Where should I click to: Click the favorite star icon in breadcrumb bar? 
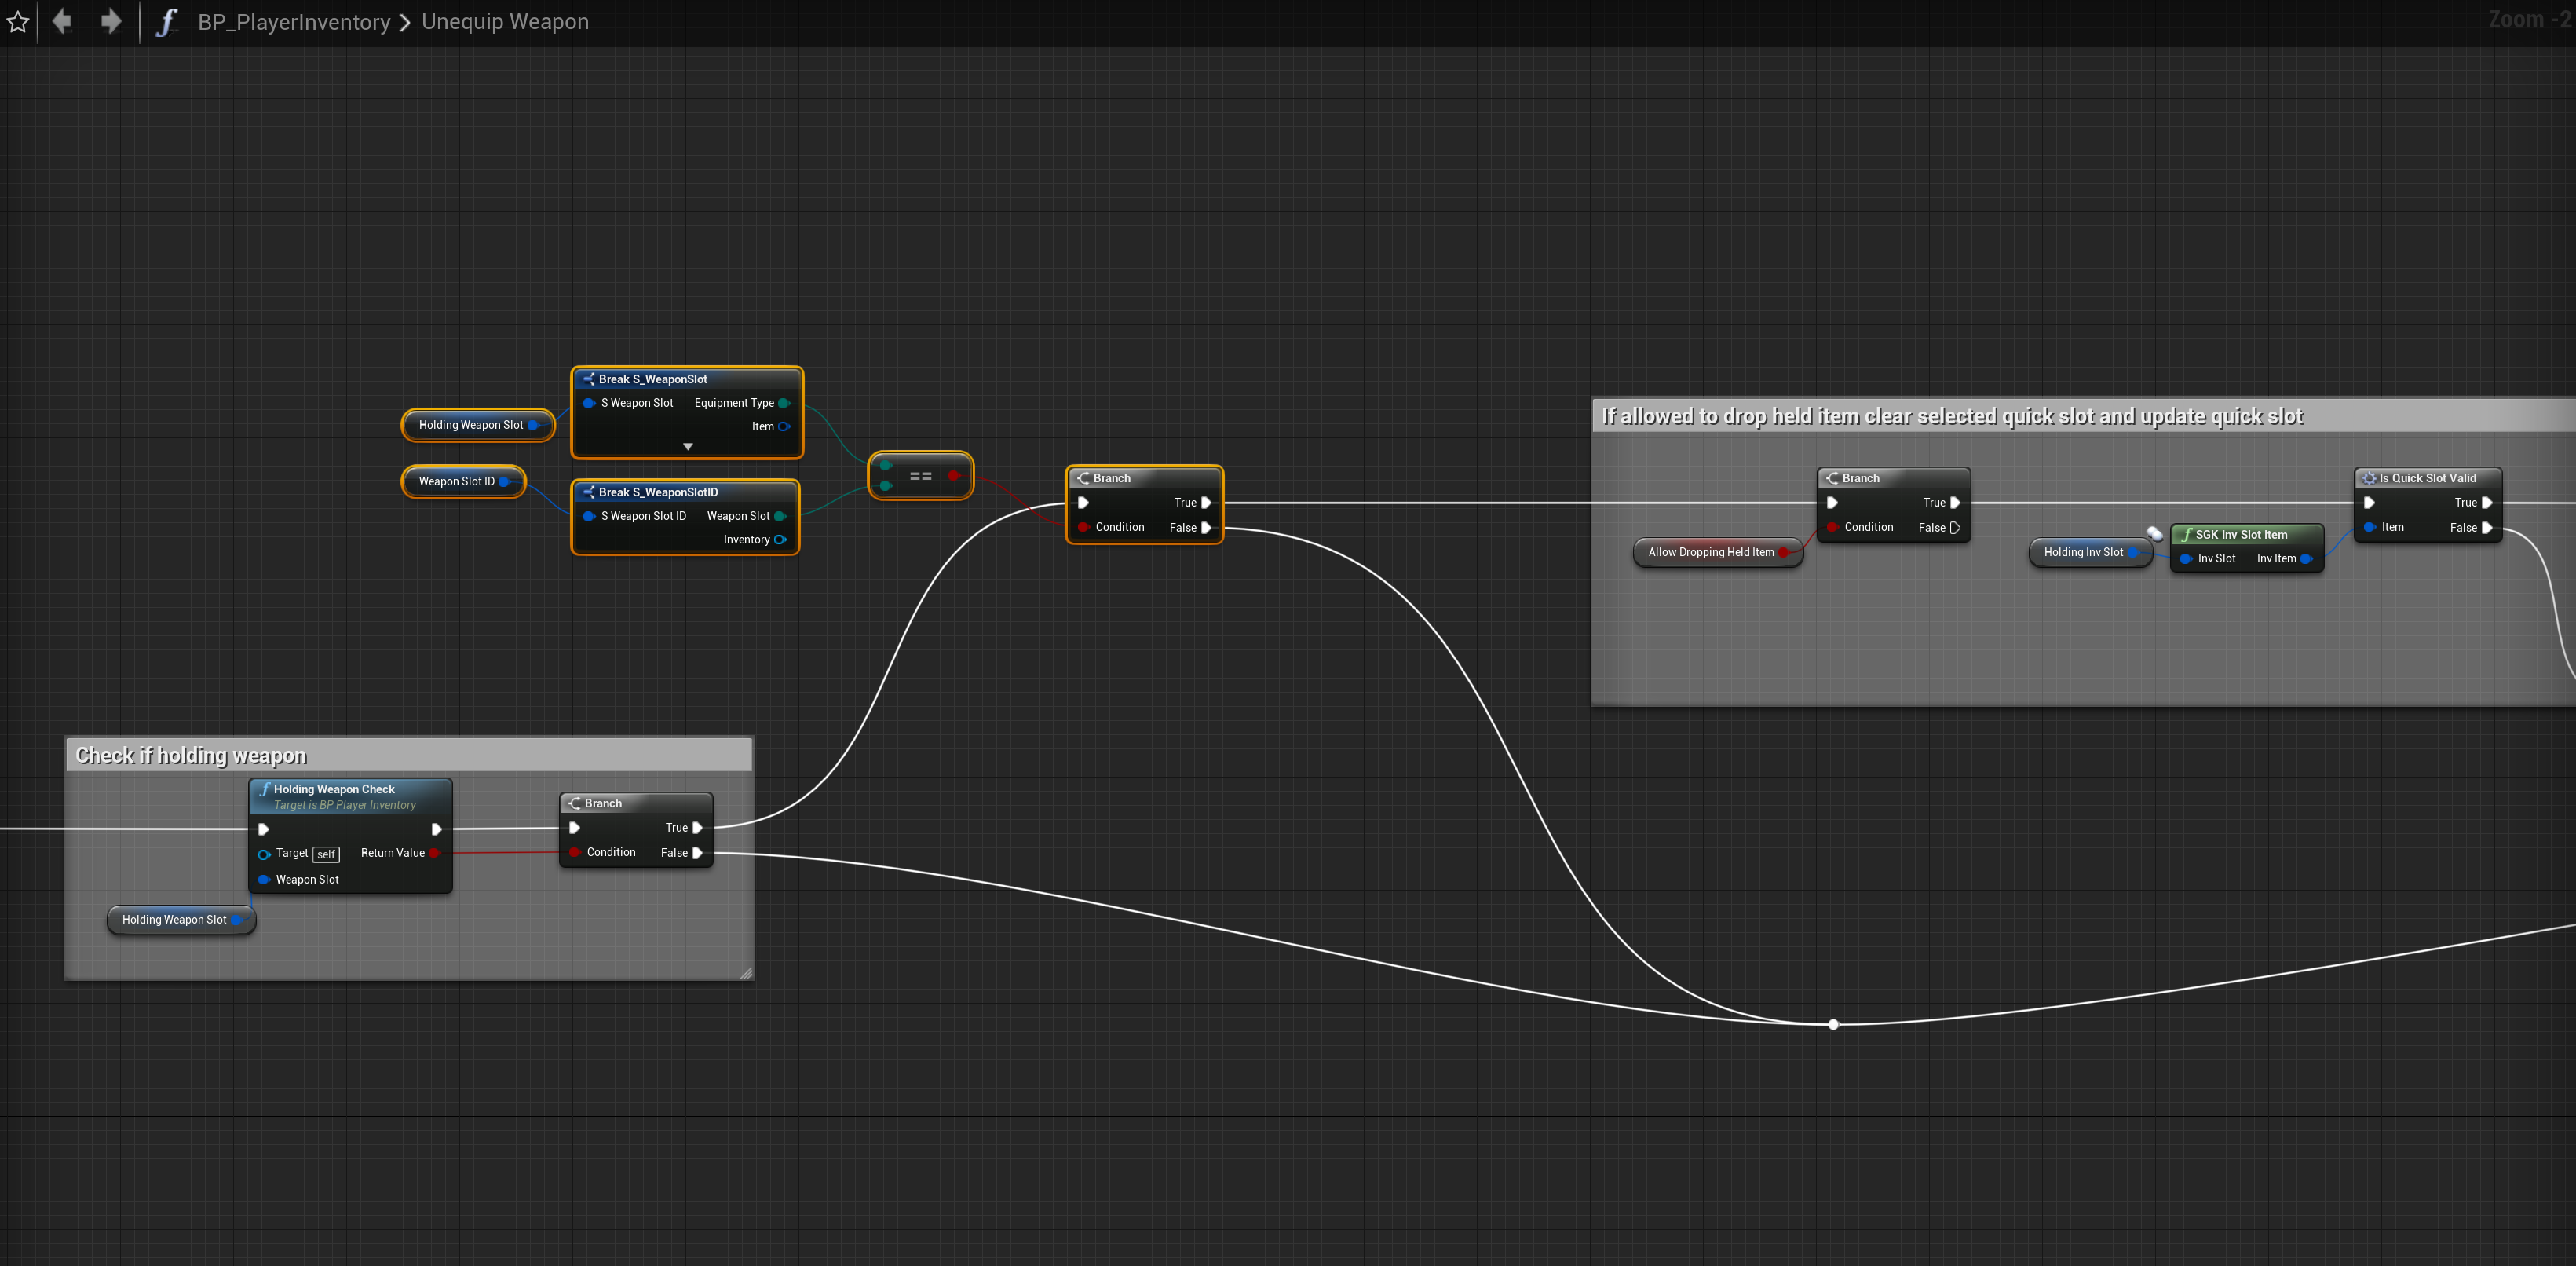pyautogui.click(x=17, y=21)
